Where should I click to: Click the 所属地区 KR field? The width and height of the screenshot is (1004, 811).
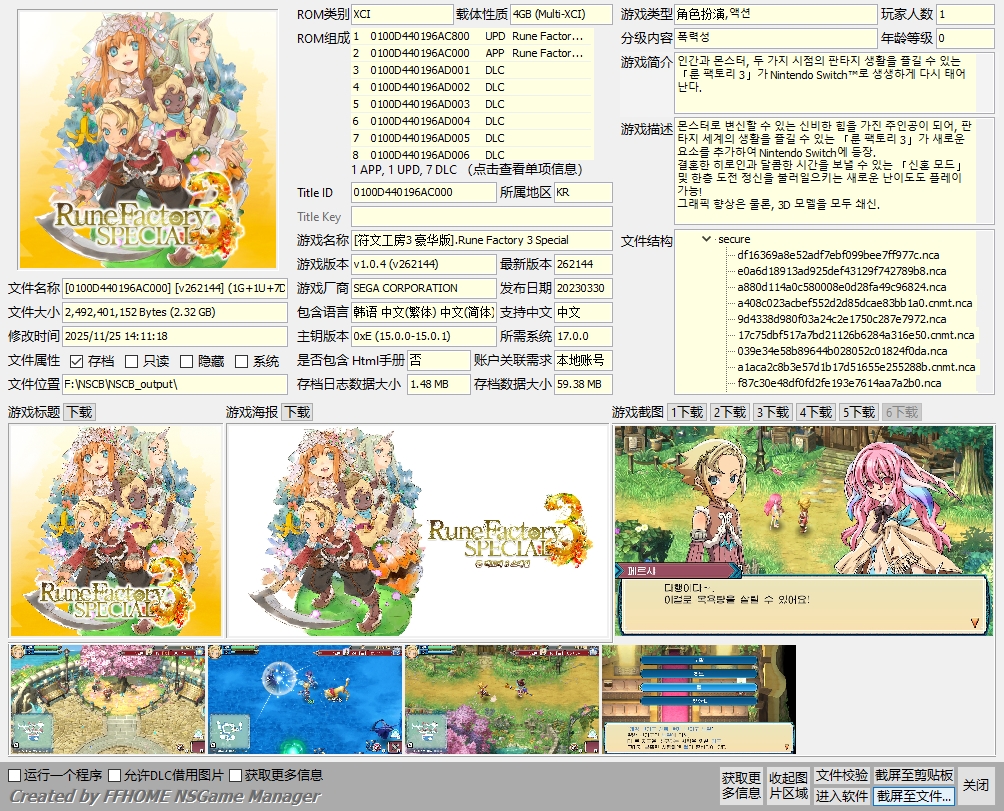tap(583, 192)
